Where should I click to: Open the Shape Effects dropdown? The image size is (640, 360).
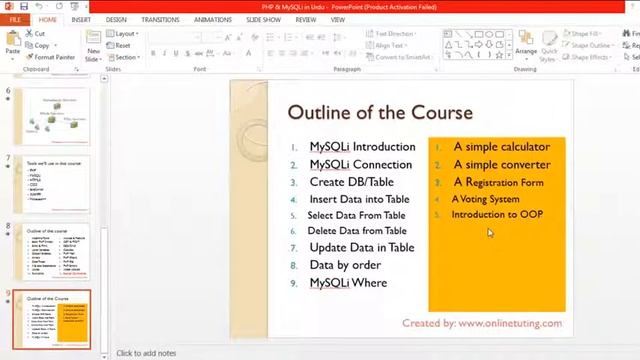[x=587, y=57]
